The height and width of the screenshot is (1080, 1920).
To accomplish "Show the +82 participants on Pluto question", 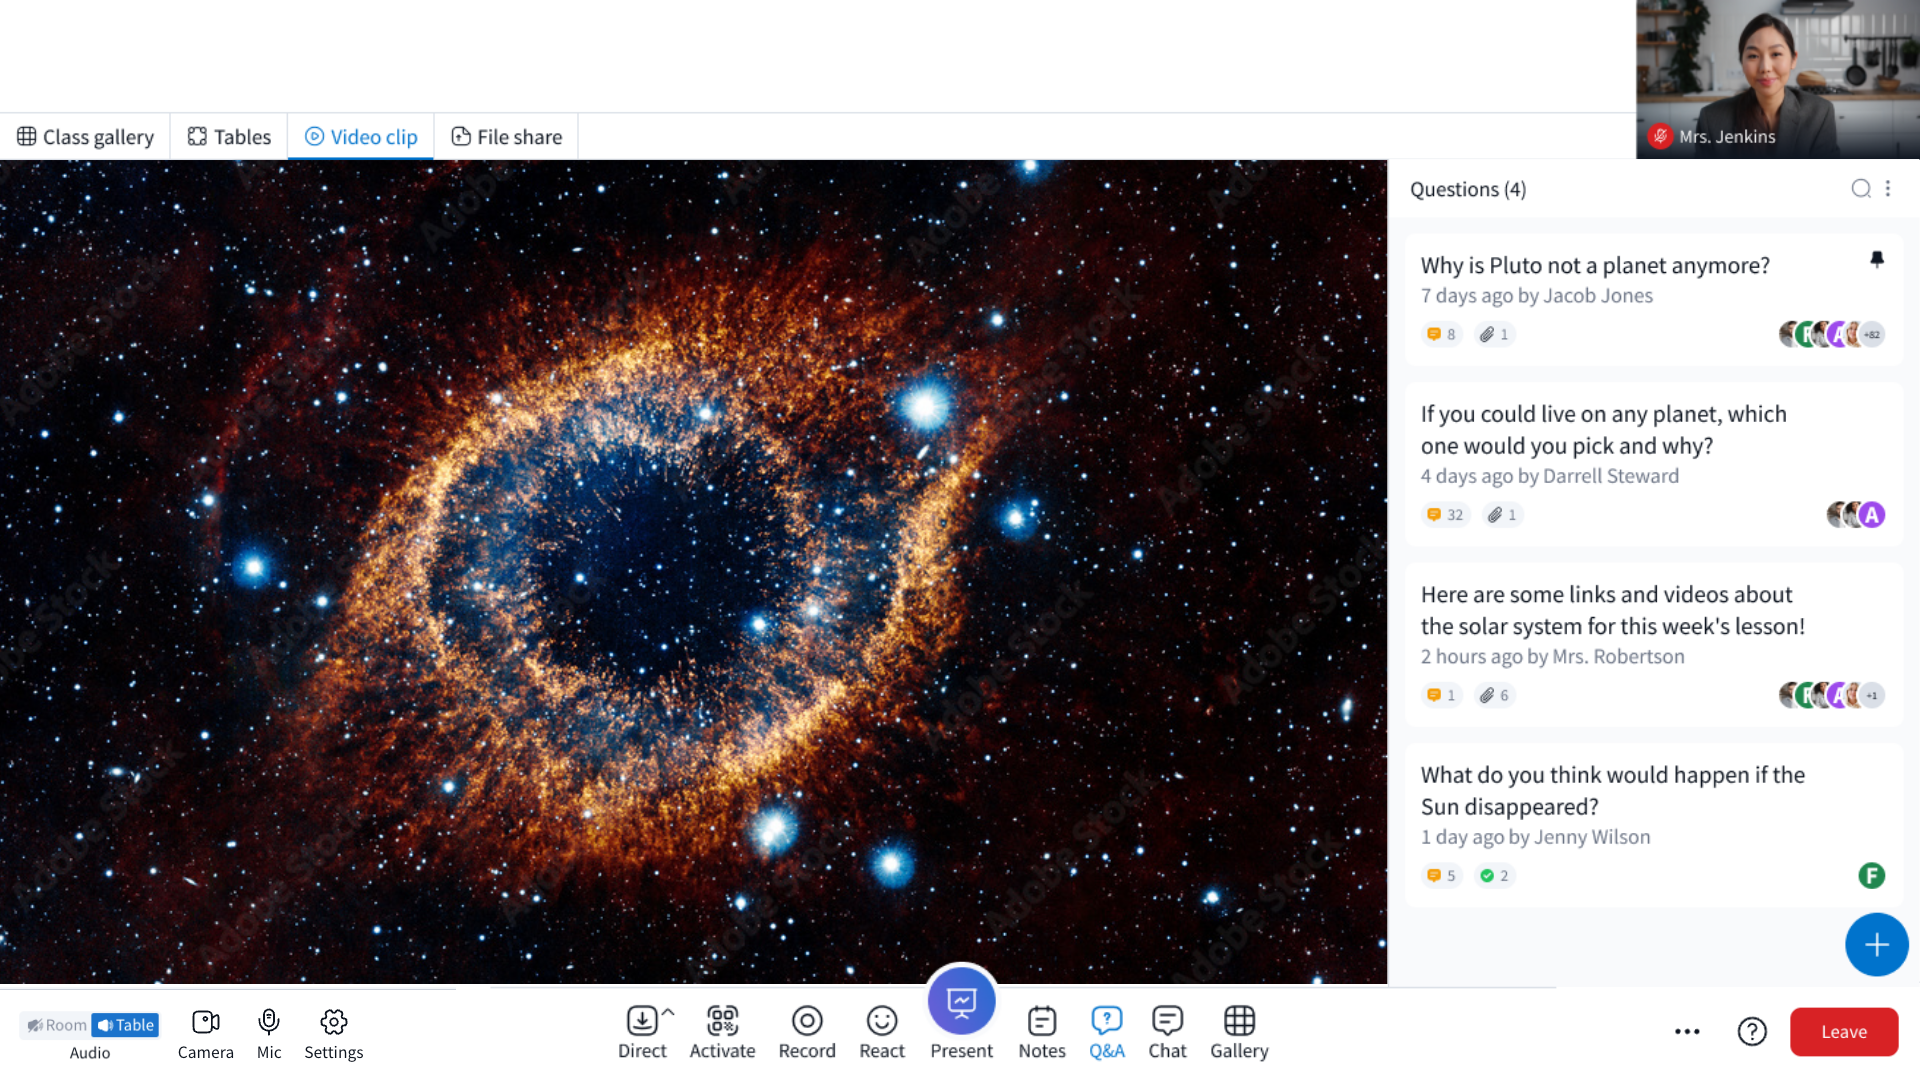I will point(1872,334).
